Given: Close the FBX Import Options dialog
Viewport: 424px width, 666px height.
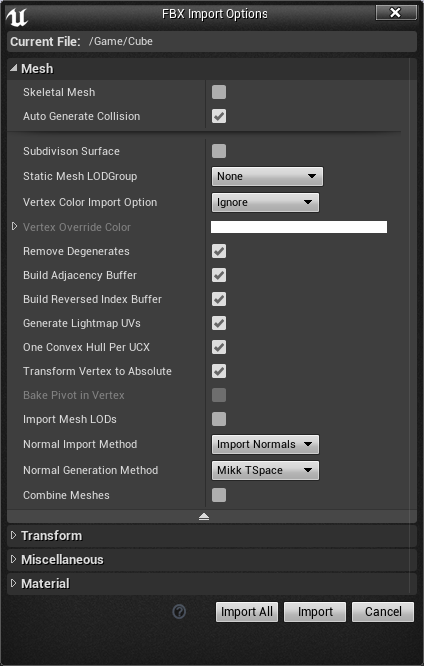Looking at the screenshot, I should pos(396,13).
